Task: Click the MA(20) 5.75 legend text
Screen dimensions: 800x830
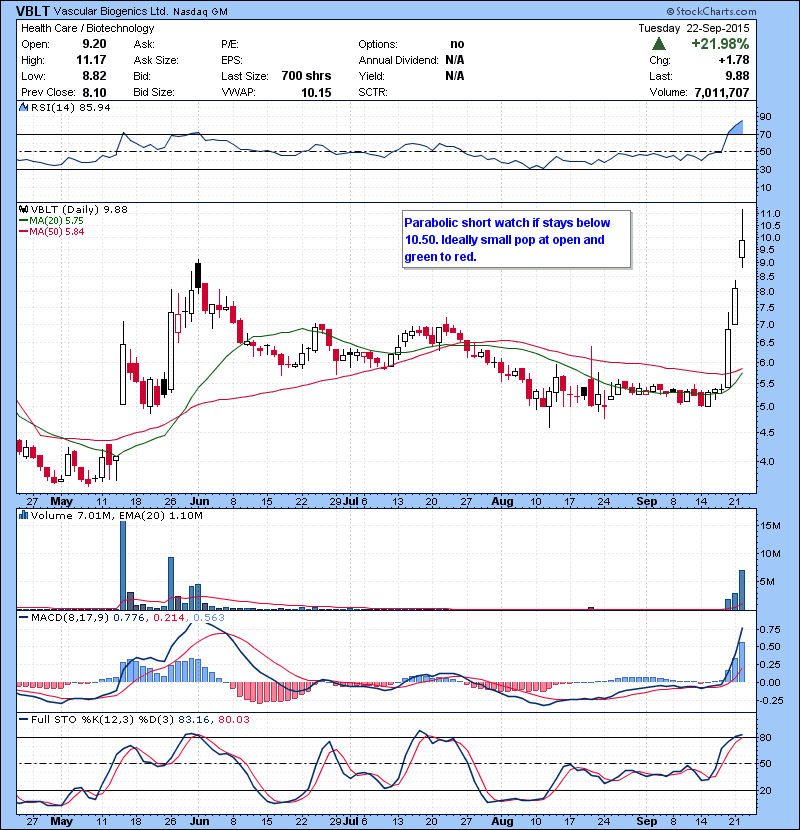Action: coord(57,221)
